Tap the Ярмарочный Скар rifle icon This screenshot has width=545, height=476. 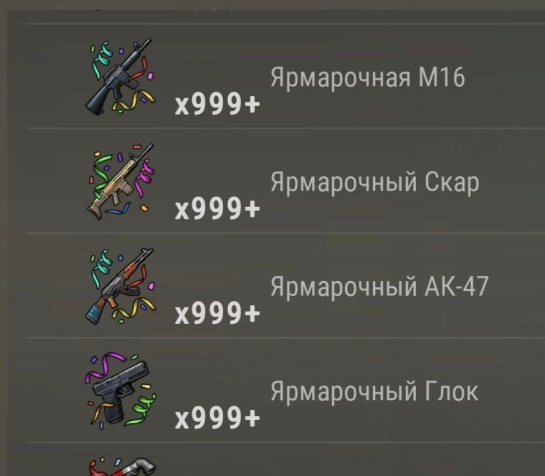[x=121, y=181]
